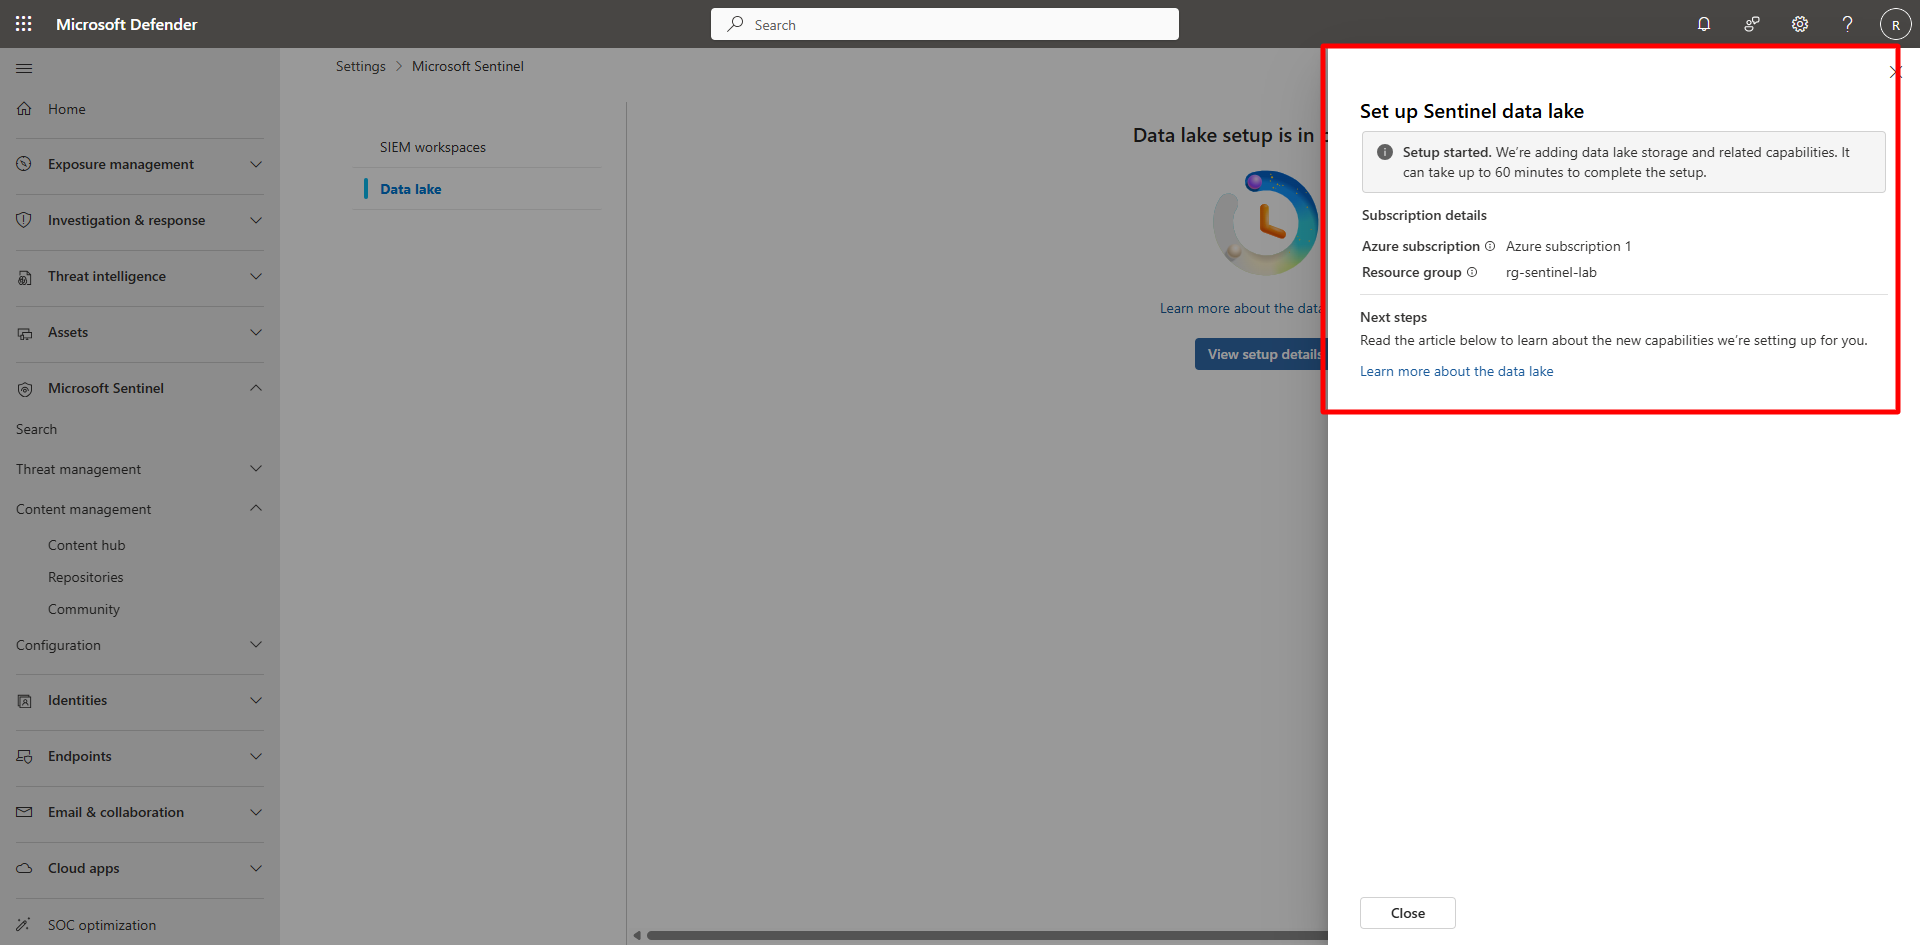Expand Investigation & response chevron
This screenshot has height=945, width=1920.
[256, 220]
